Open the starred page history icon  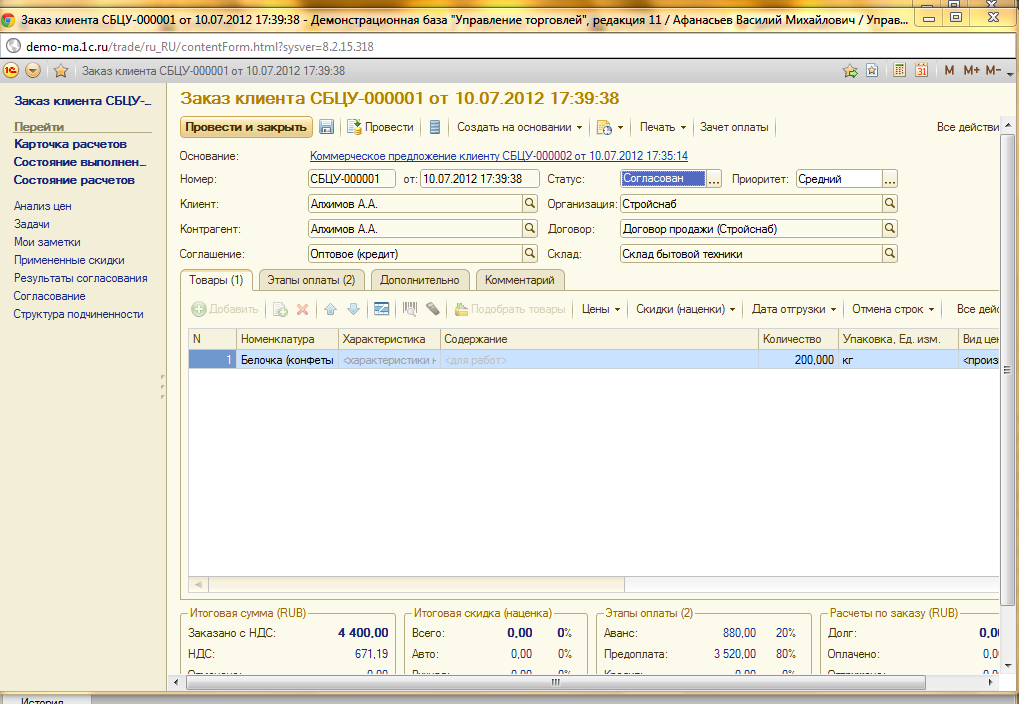pos(872,70)
